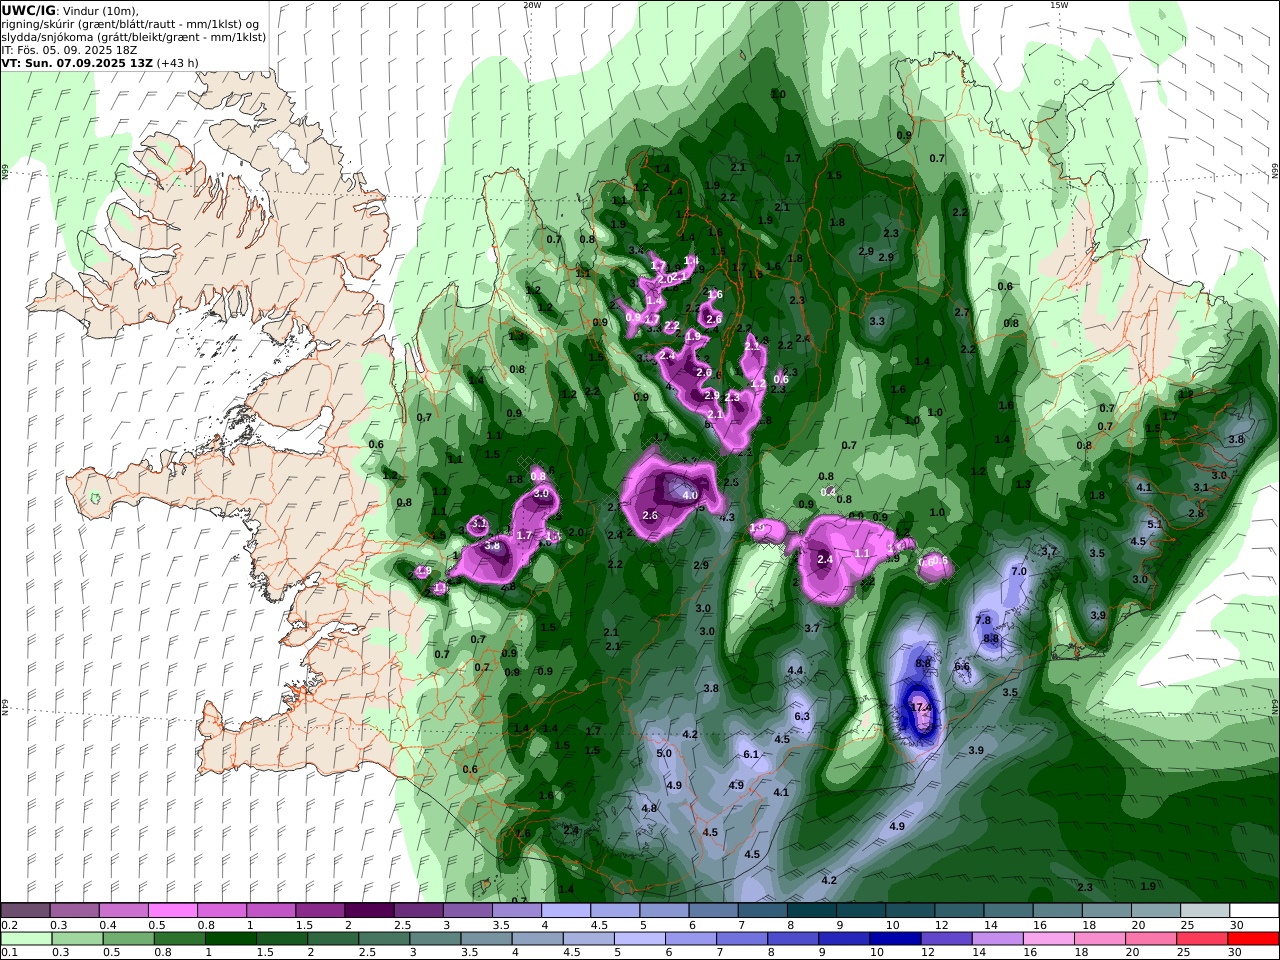Image resolution: width=1280 pixels, height=960 pixels.
Task: Click the 15W longitude label
Action: tap(1058, 5)
